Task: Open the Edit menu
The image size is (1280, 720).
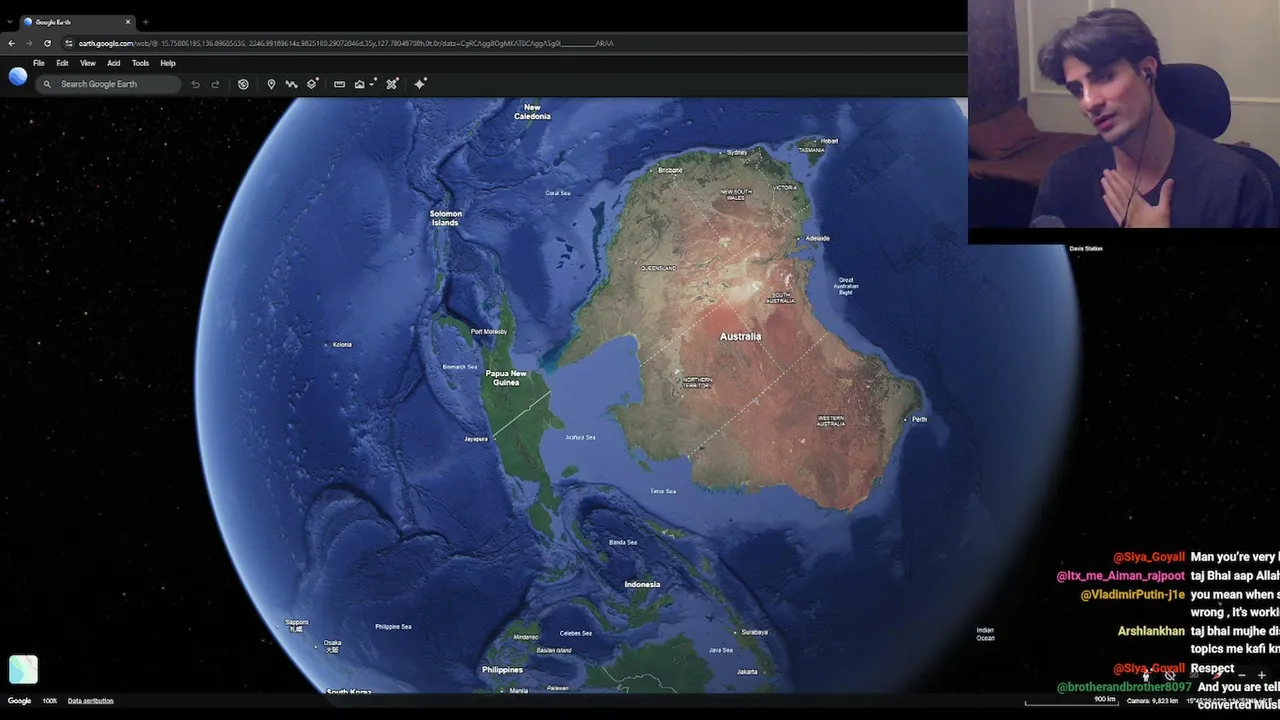Action: [62, 63]
